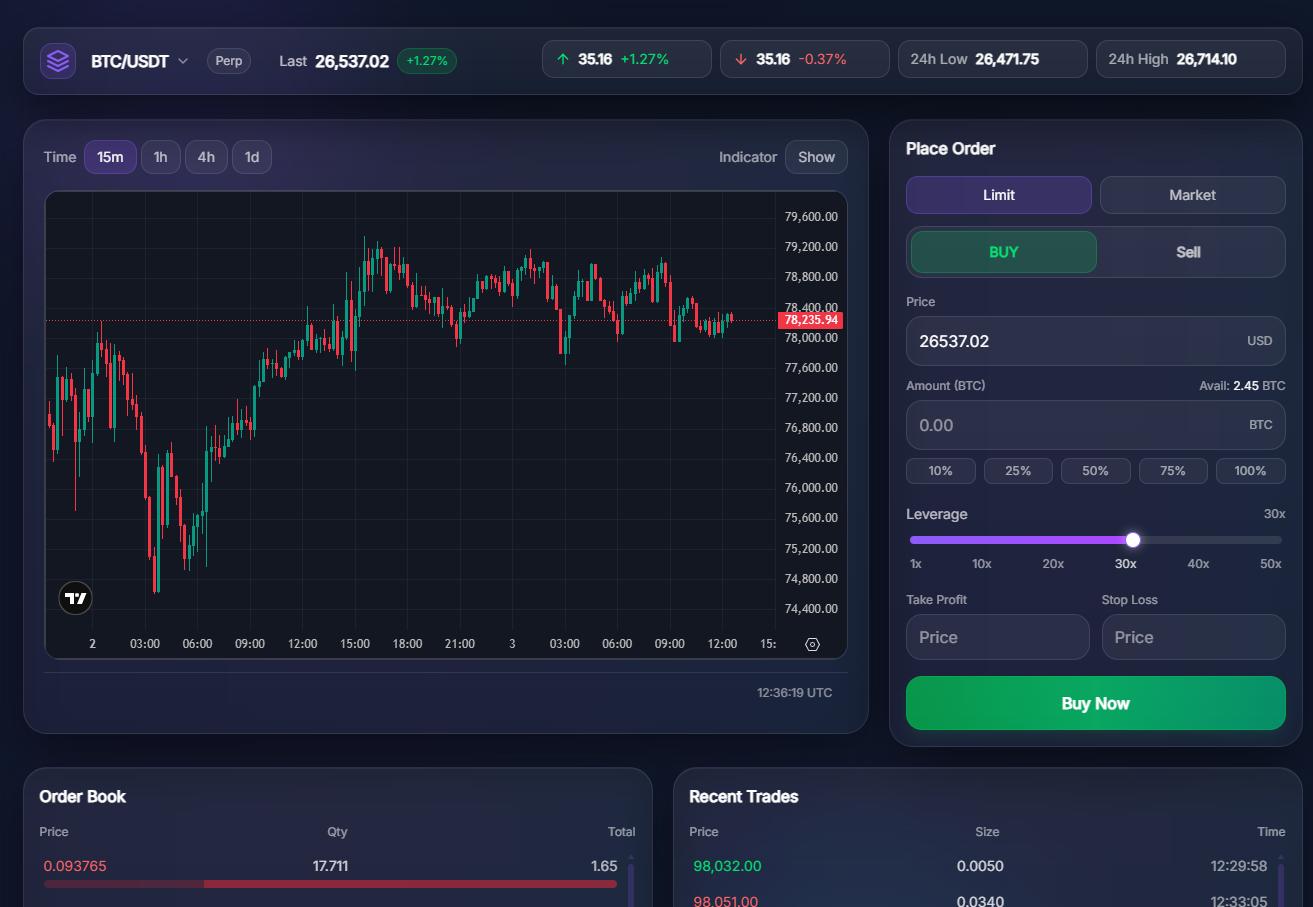Image resolution: width=1313 pixels, height=907 pixels.
Task: Click the 24h High stat panel
Action: [1190, 59]
